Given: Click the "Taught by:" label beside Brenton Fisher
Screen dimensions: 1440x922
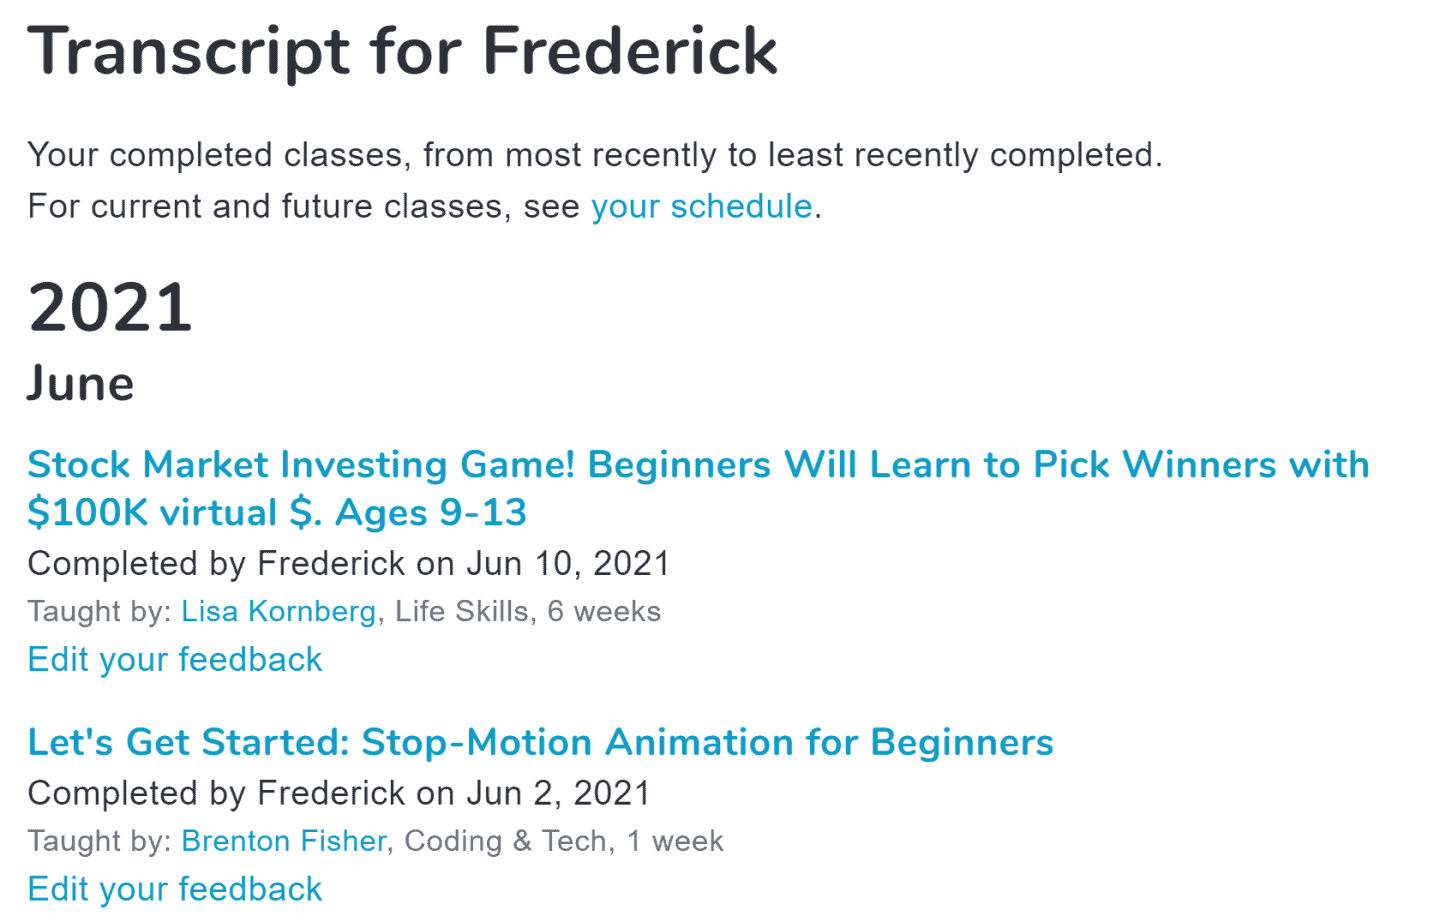Looking at the screenshot, I should tap(100, 841).
